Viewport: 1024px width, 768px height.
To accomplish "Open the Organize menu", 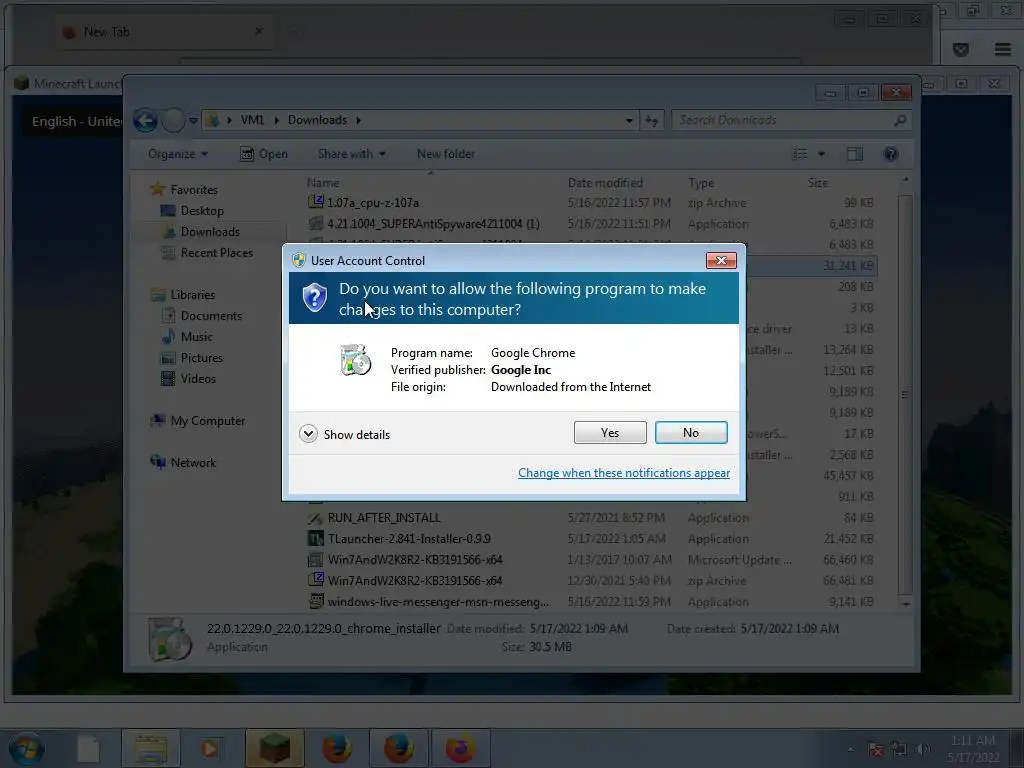I will tap(178, 154).
